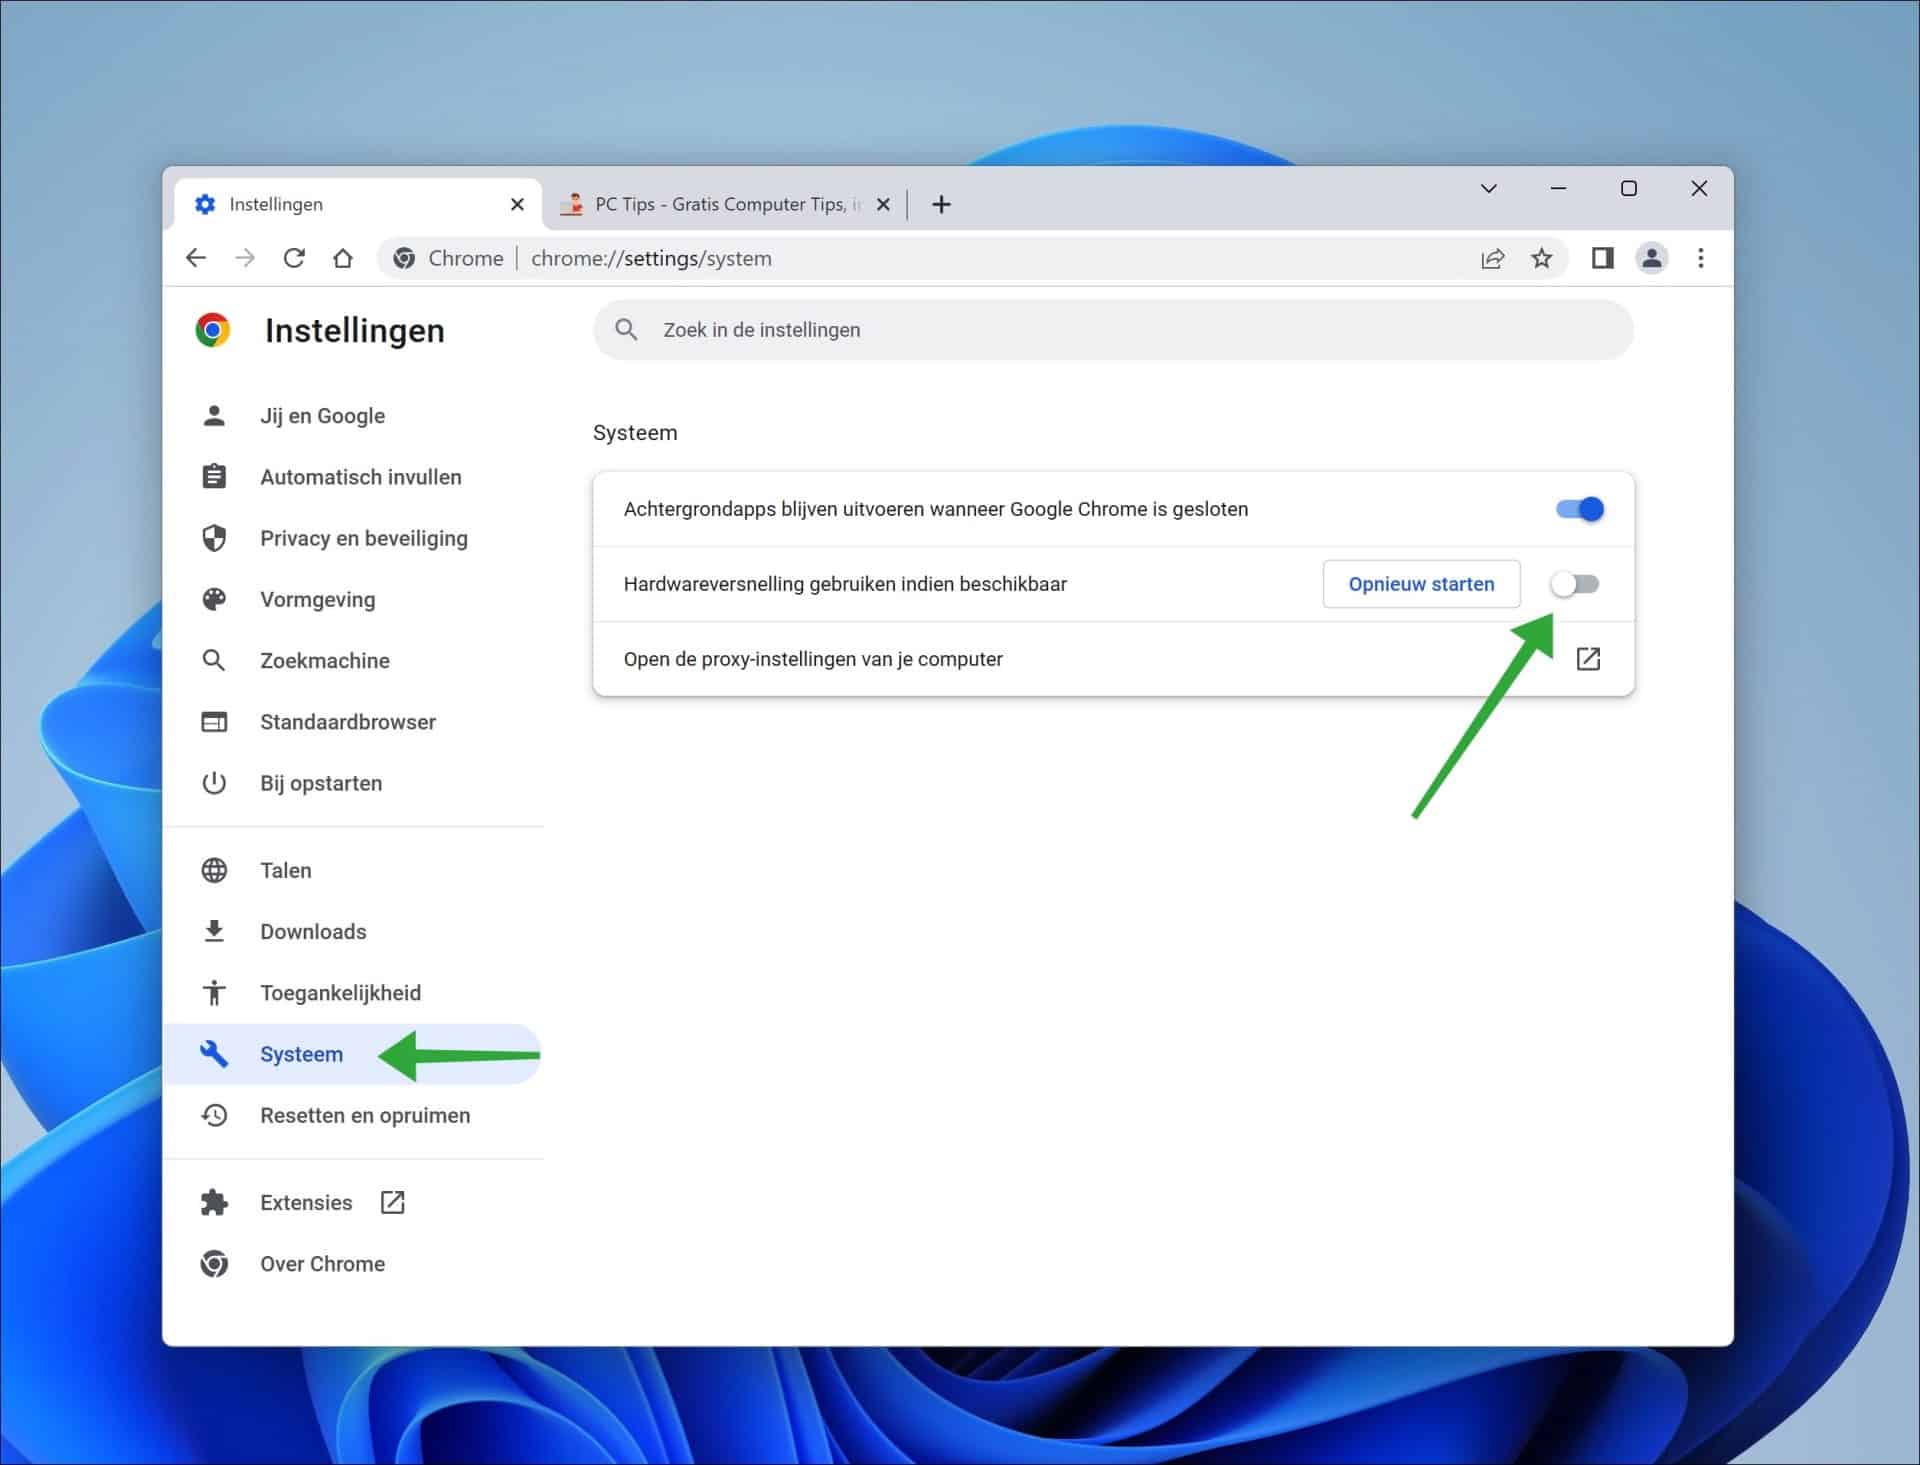The image size is (1920, 1465).
Task: Click the reload page icon
Action: (294, 258)
